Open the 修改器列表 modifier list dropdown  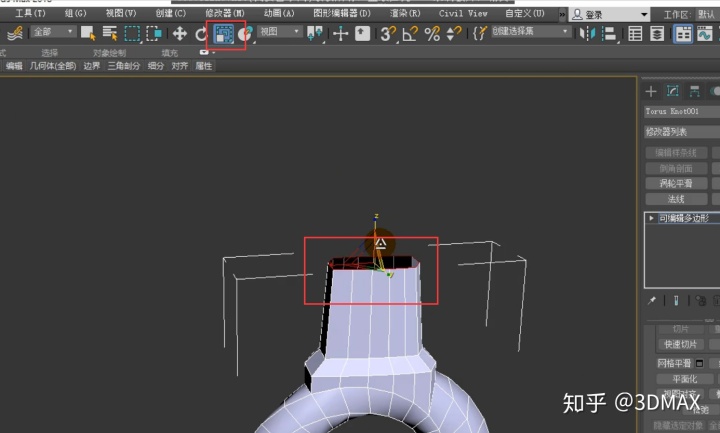pos(682,132)
